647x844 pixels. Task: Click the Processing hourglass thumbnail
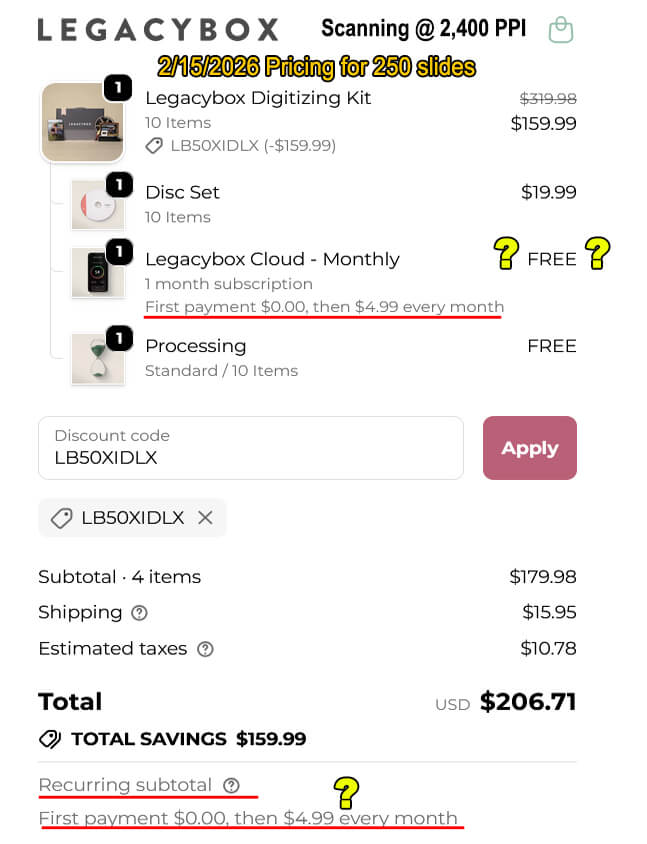pos(98,358)
